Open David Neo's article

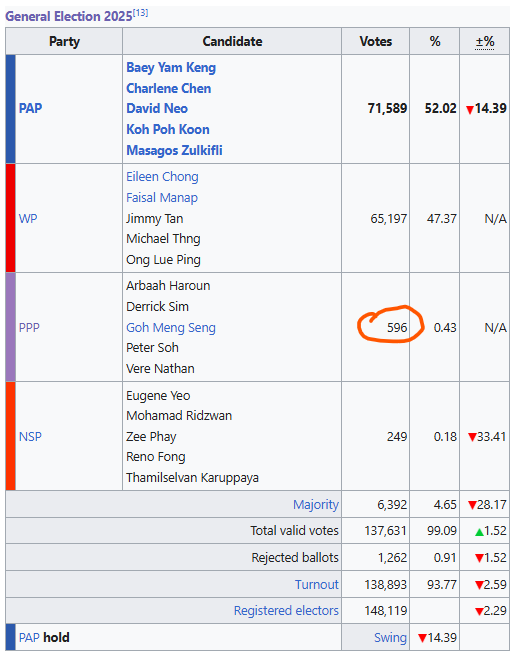click(157, 109)
